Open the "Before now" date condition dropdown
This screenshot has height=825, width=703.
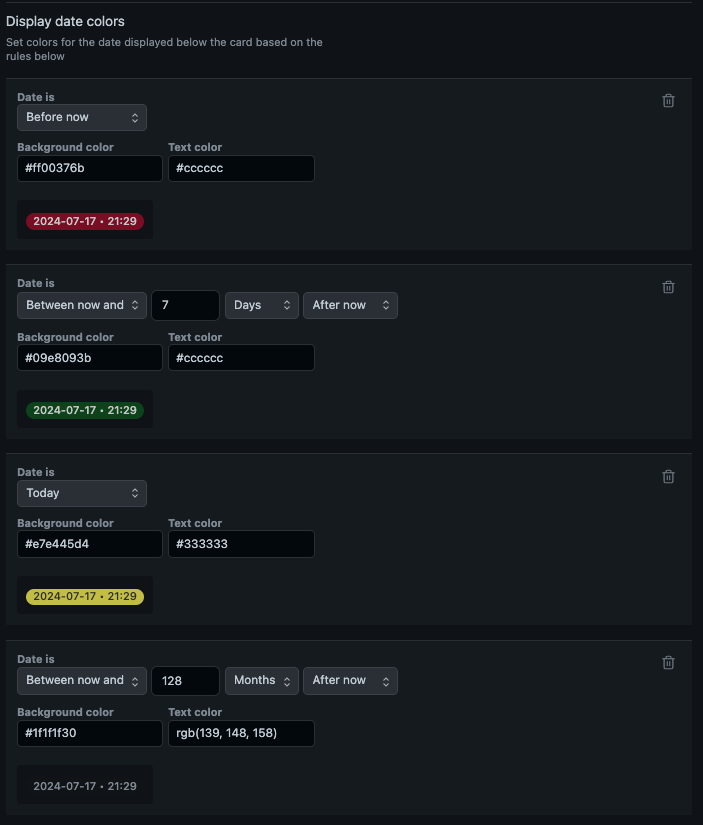point(82,117)
